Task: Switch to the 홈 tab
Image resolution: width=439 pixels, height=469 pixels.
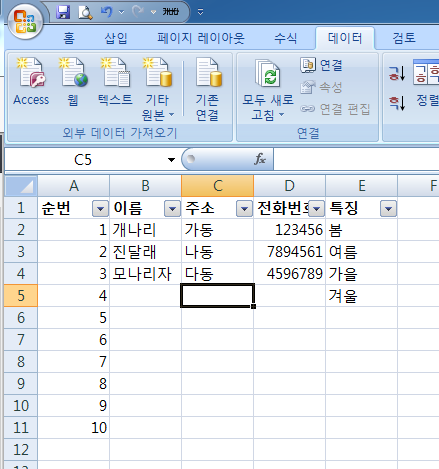Action: (x=69, y=38)
